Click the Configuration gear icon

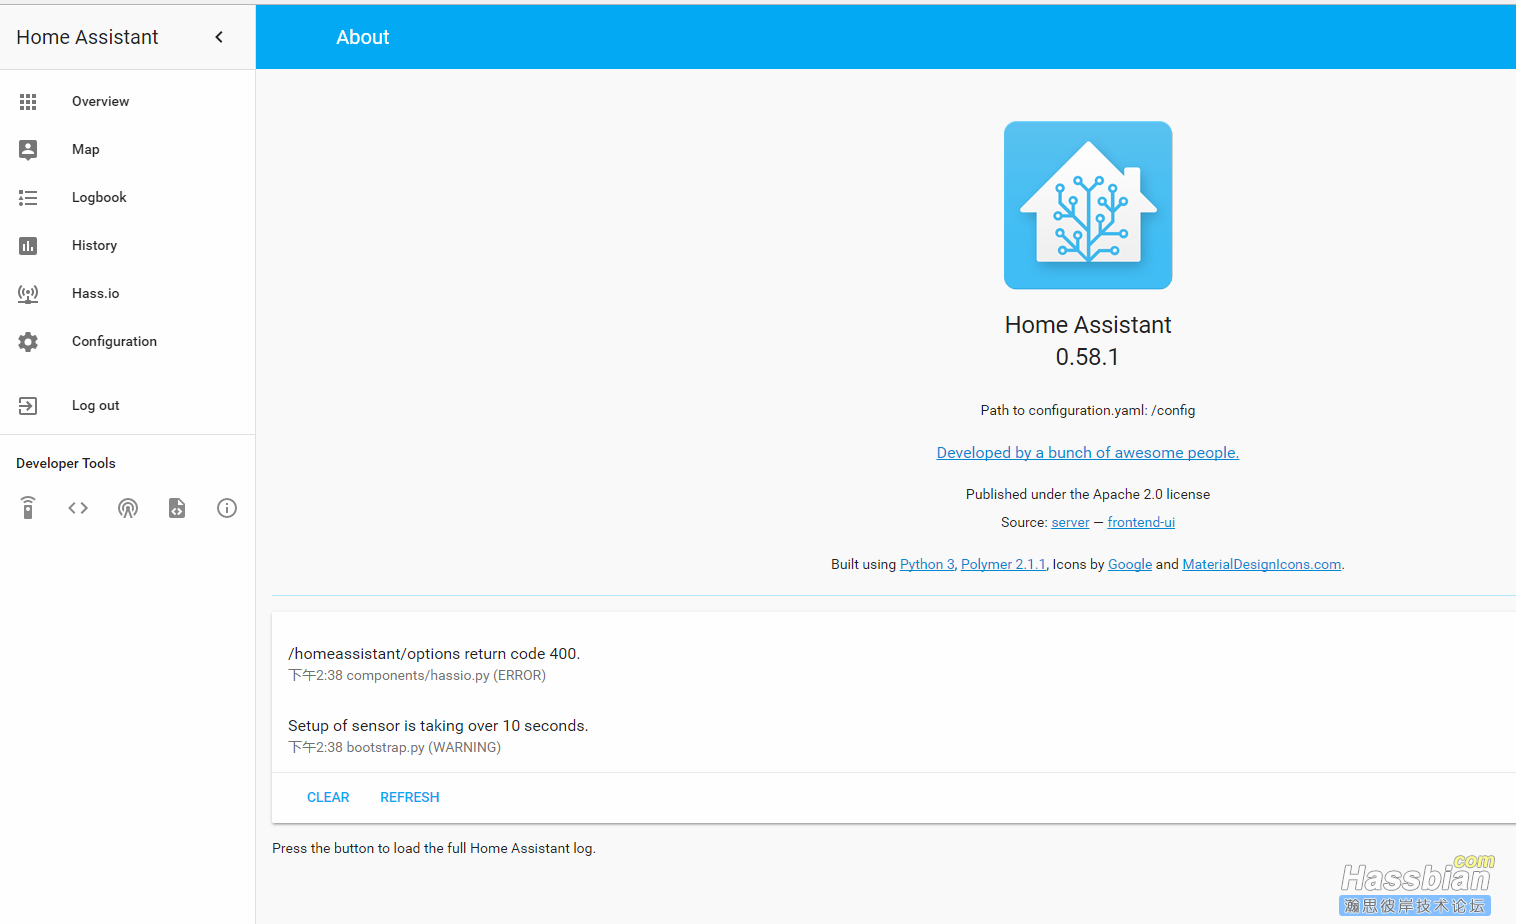coord(28,342)
